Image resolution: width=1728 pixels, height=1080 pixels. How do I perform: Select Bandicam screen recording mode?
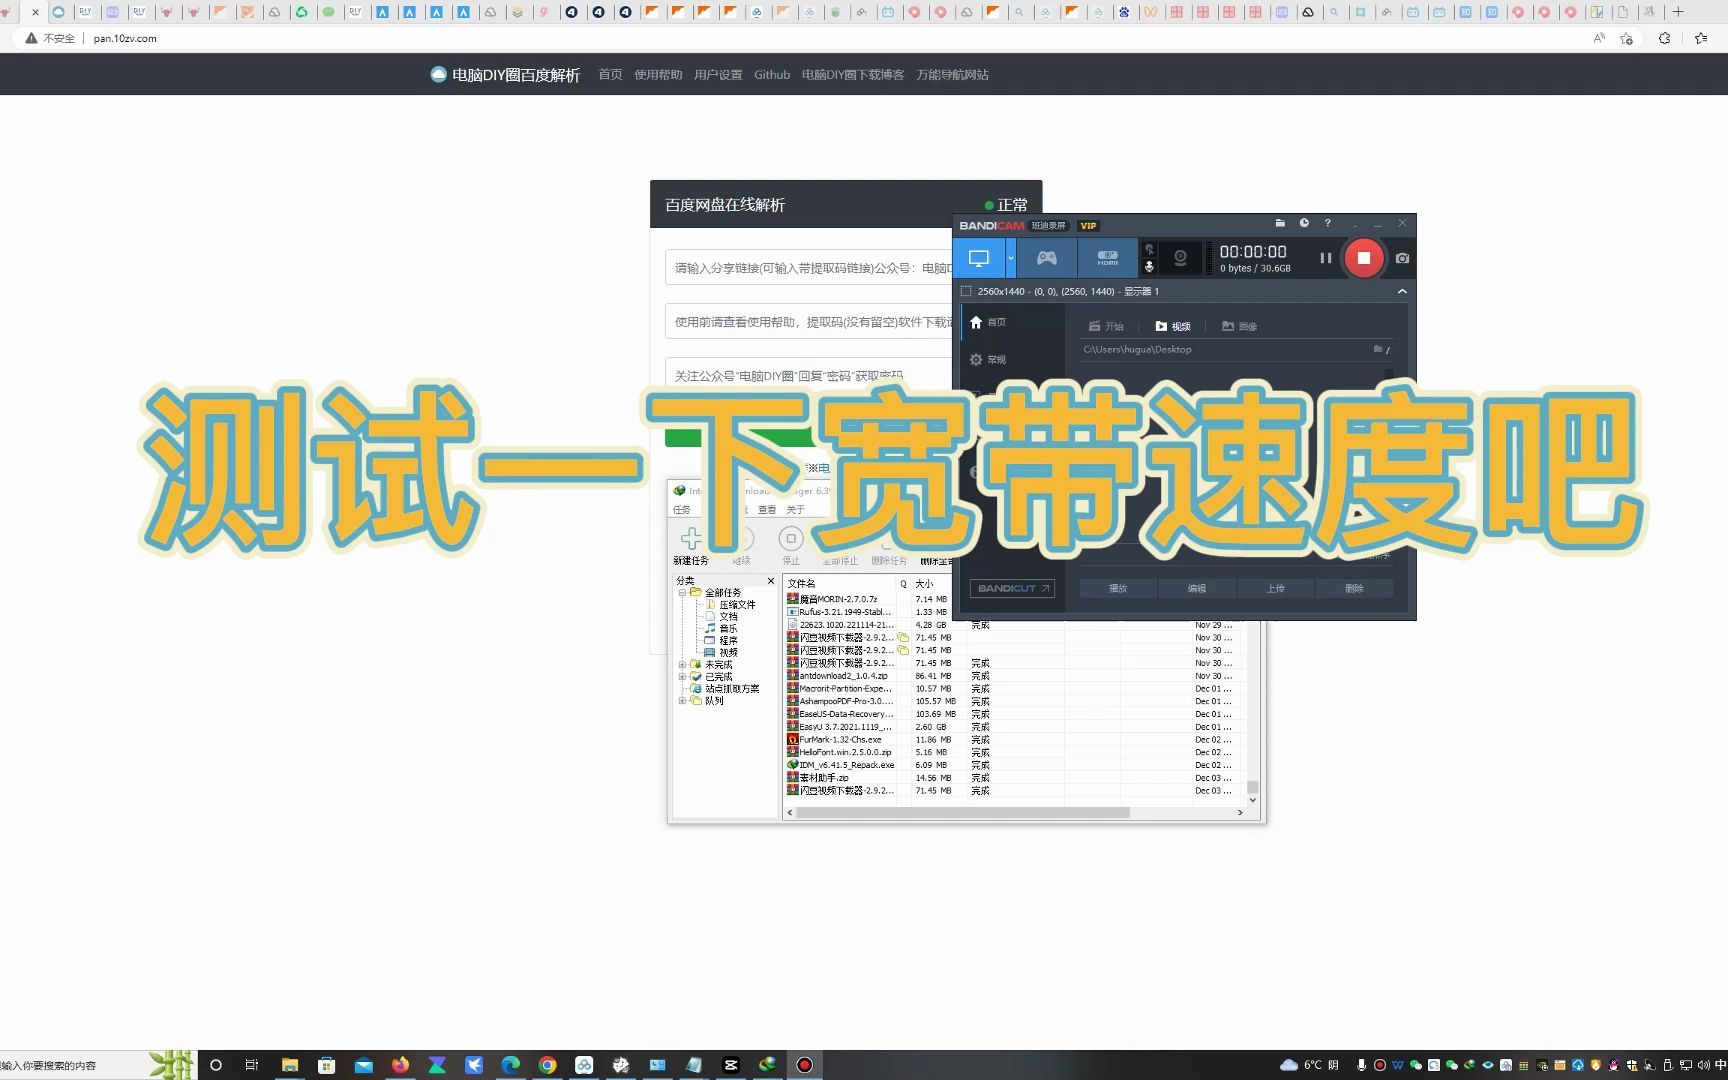[x=979, y=258]
